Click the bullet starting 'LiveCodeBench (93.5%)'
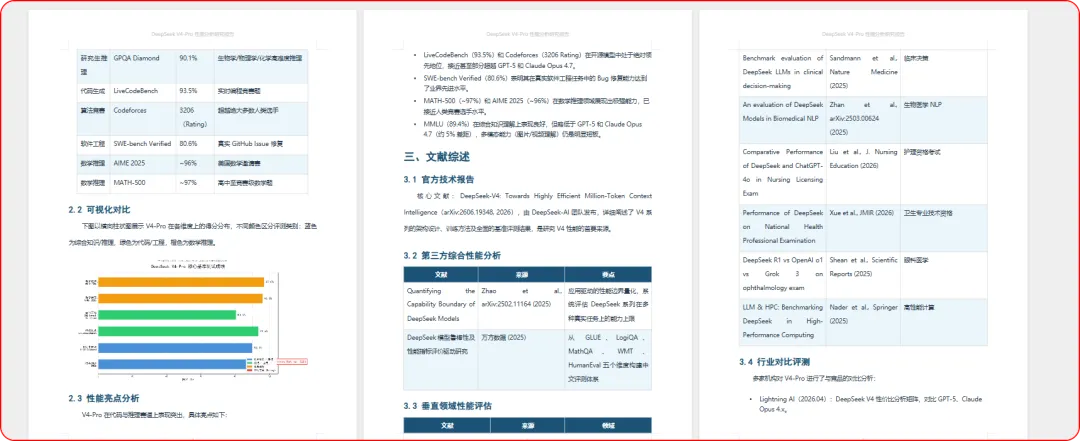Screen dimensions: 1080x441 pos(532,59)
